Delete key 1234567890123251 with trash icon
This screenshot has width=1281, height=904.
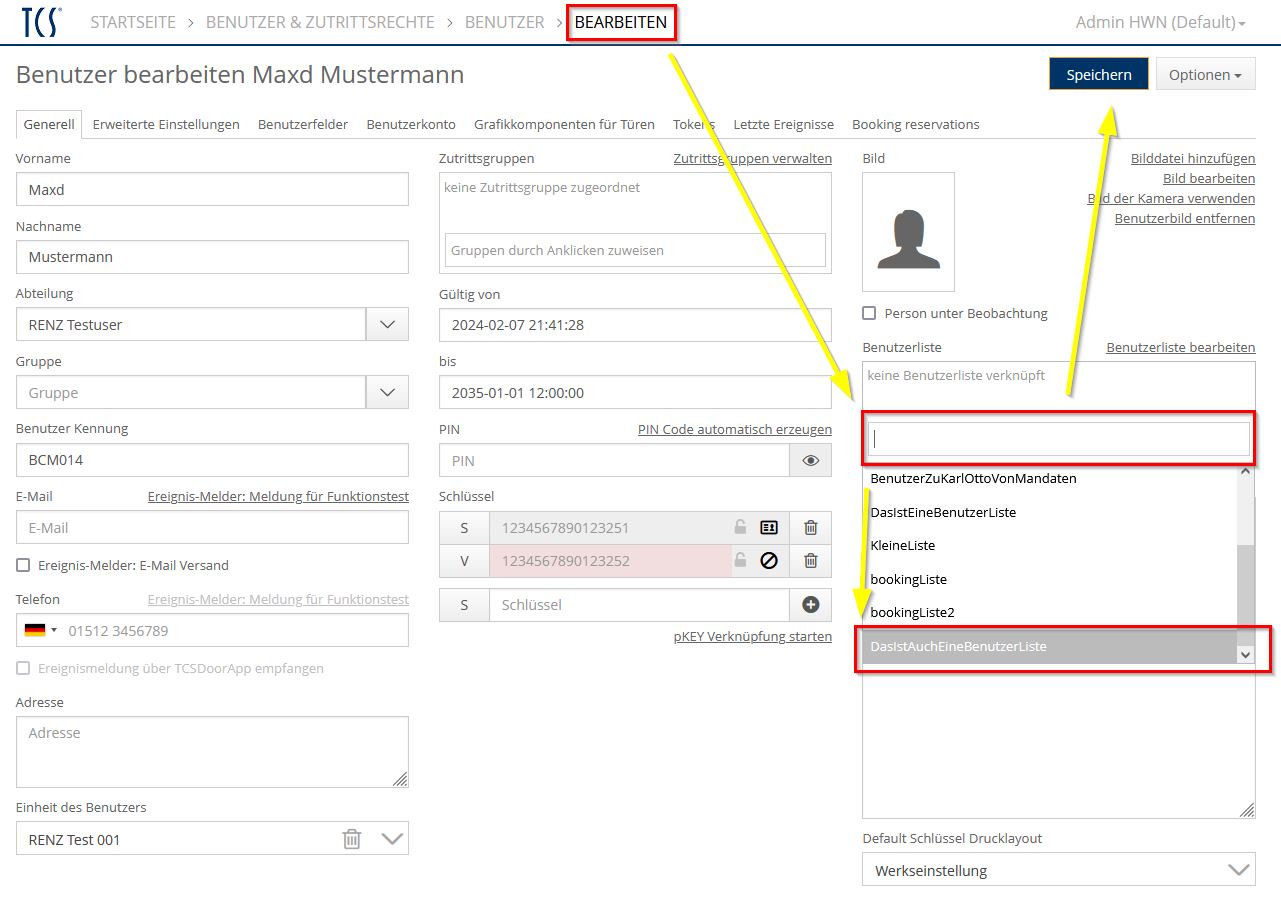tap(810, 528)
